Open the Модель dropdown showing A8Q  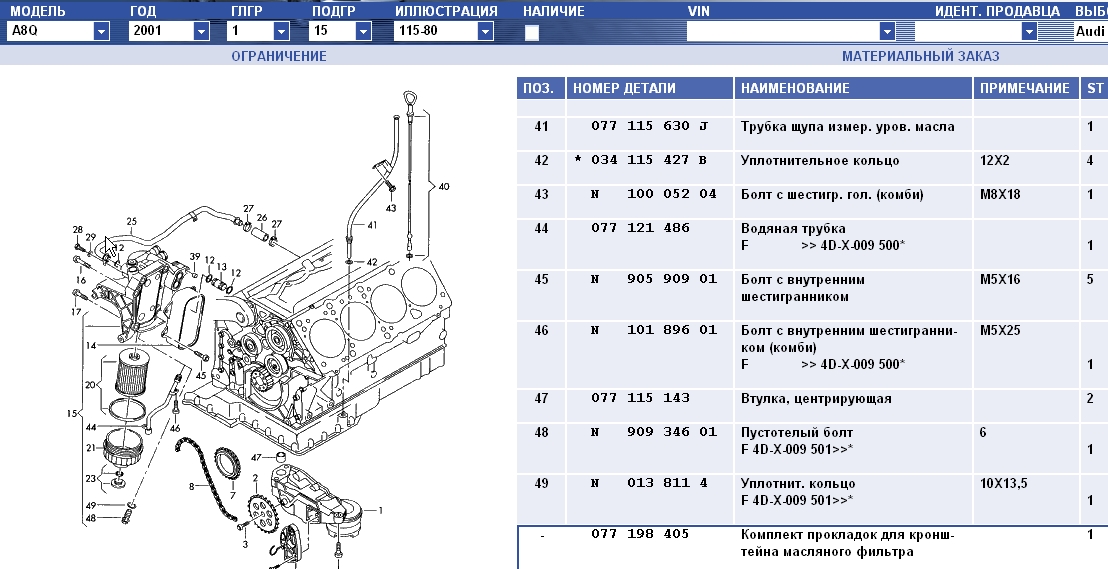tap(101, 31)
